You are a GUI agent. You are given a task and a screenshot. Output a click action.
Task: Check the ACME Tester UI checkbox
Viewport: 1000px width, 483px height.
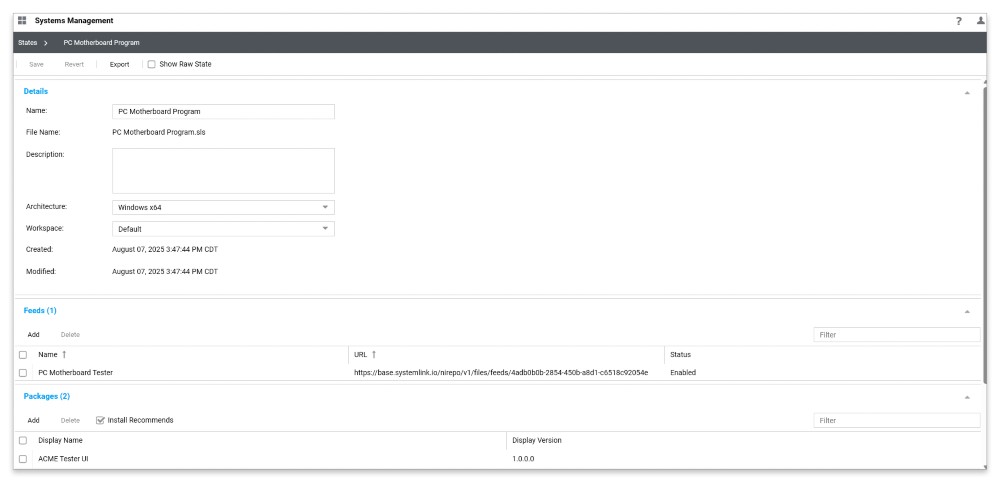click(x=23, y=459)
